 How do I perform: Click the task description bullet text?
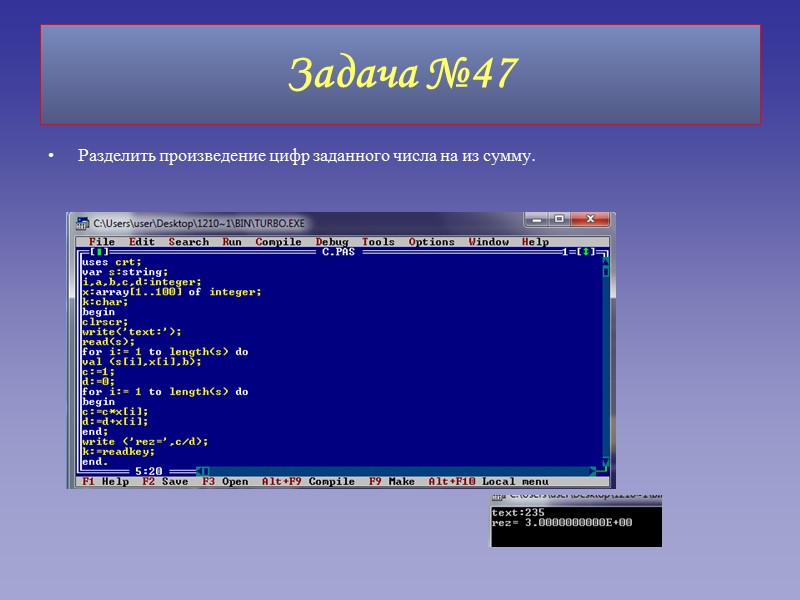tap(307, 156)
